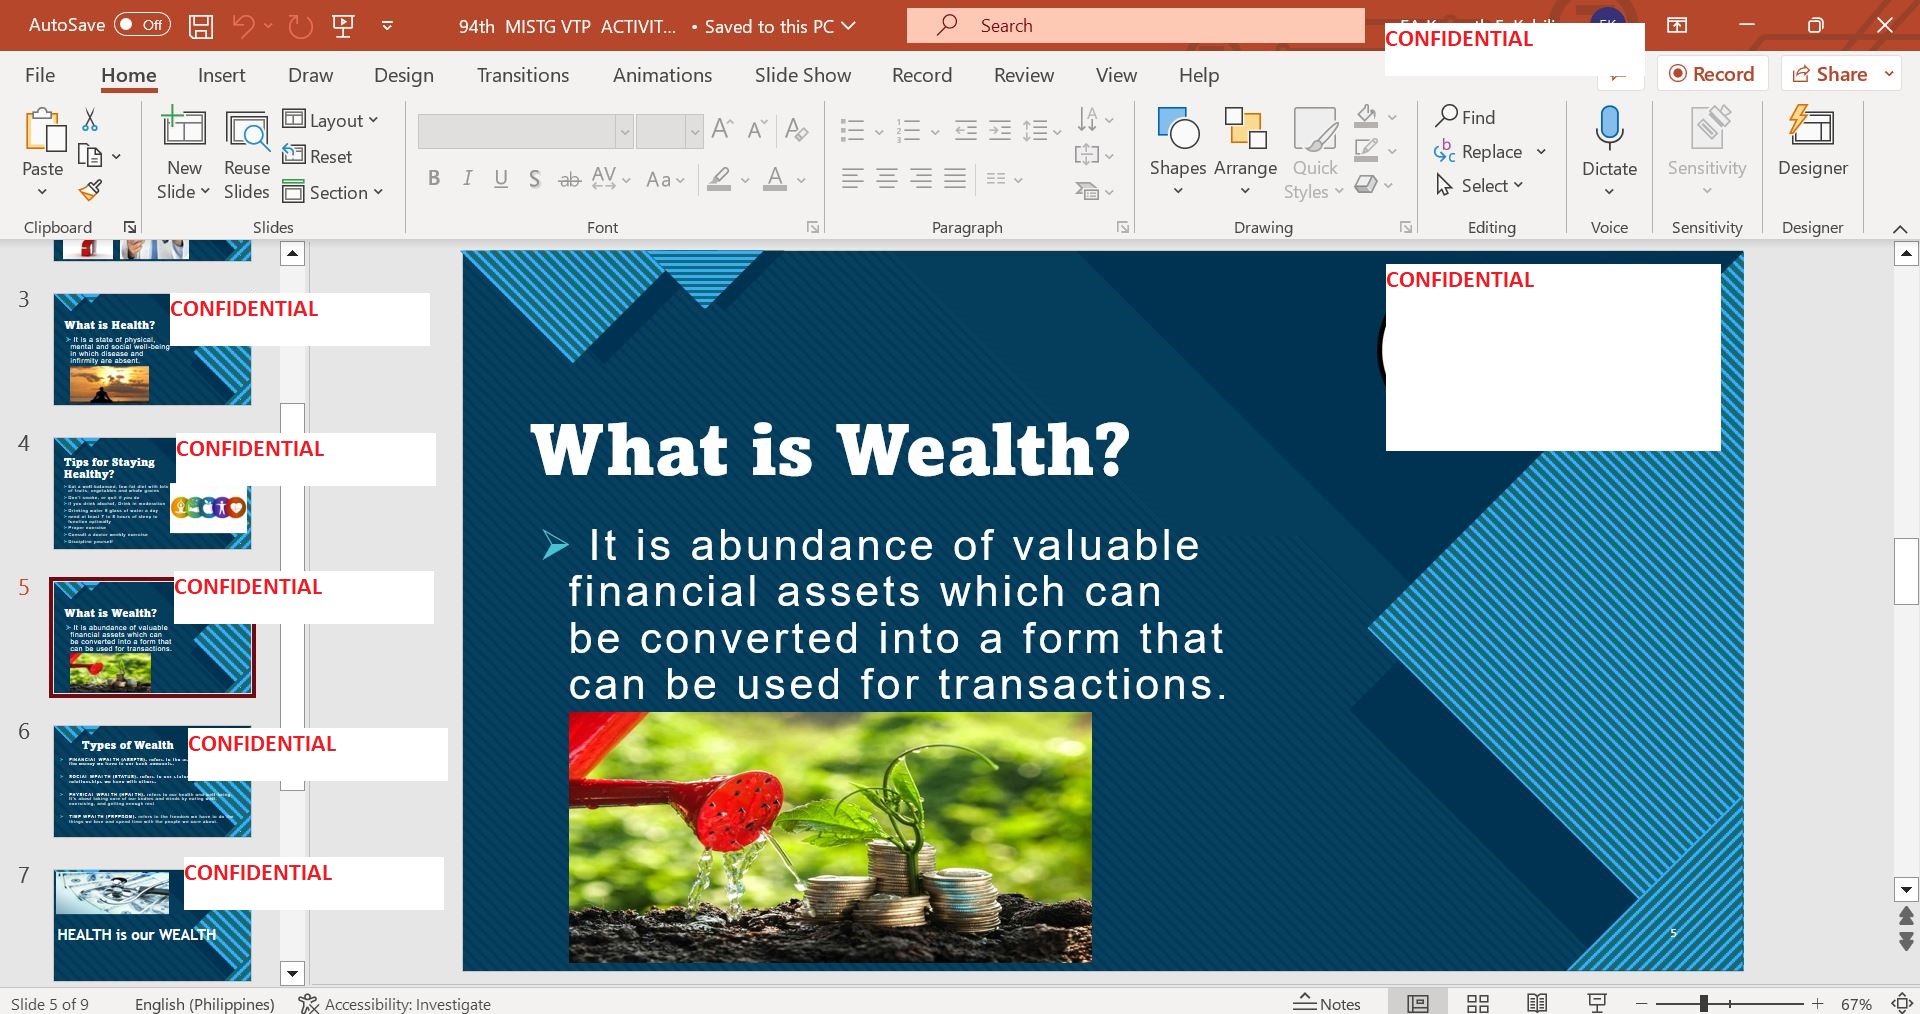This screenshot has height=1014, width=1920.
Task: Open the Transitions tab
Action: click(523, 75)
